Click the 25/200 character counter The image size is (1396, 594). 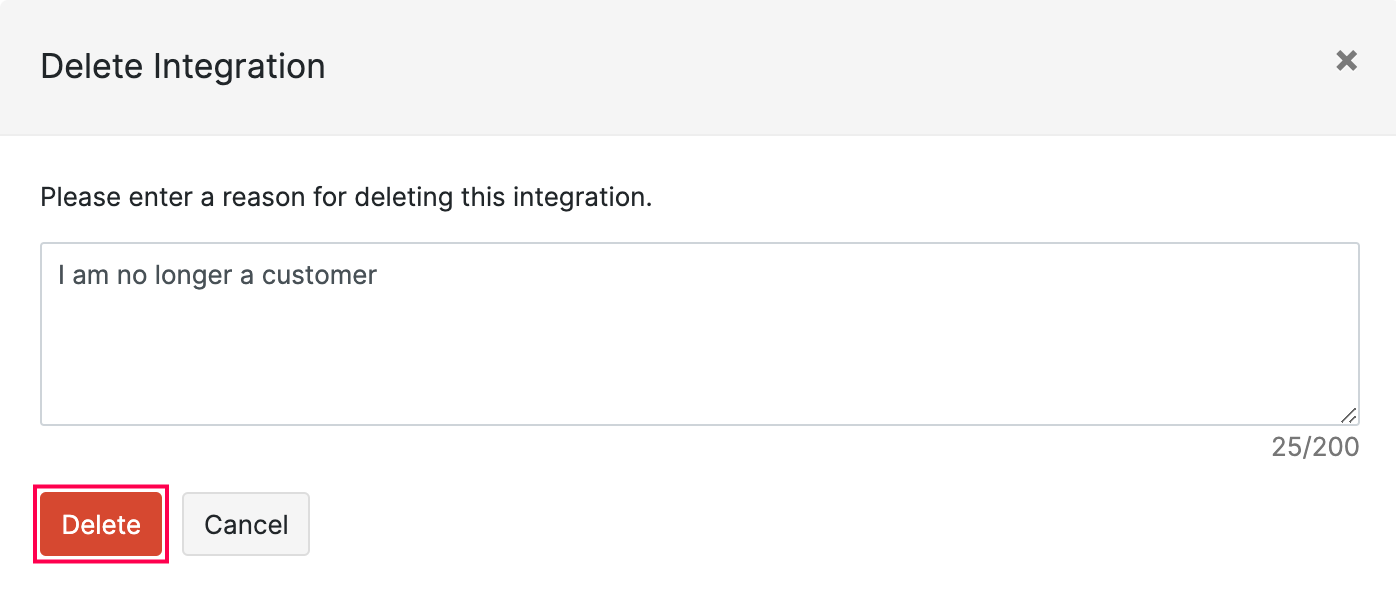(1315, 447)
